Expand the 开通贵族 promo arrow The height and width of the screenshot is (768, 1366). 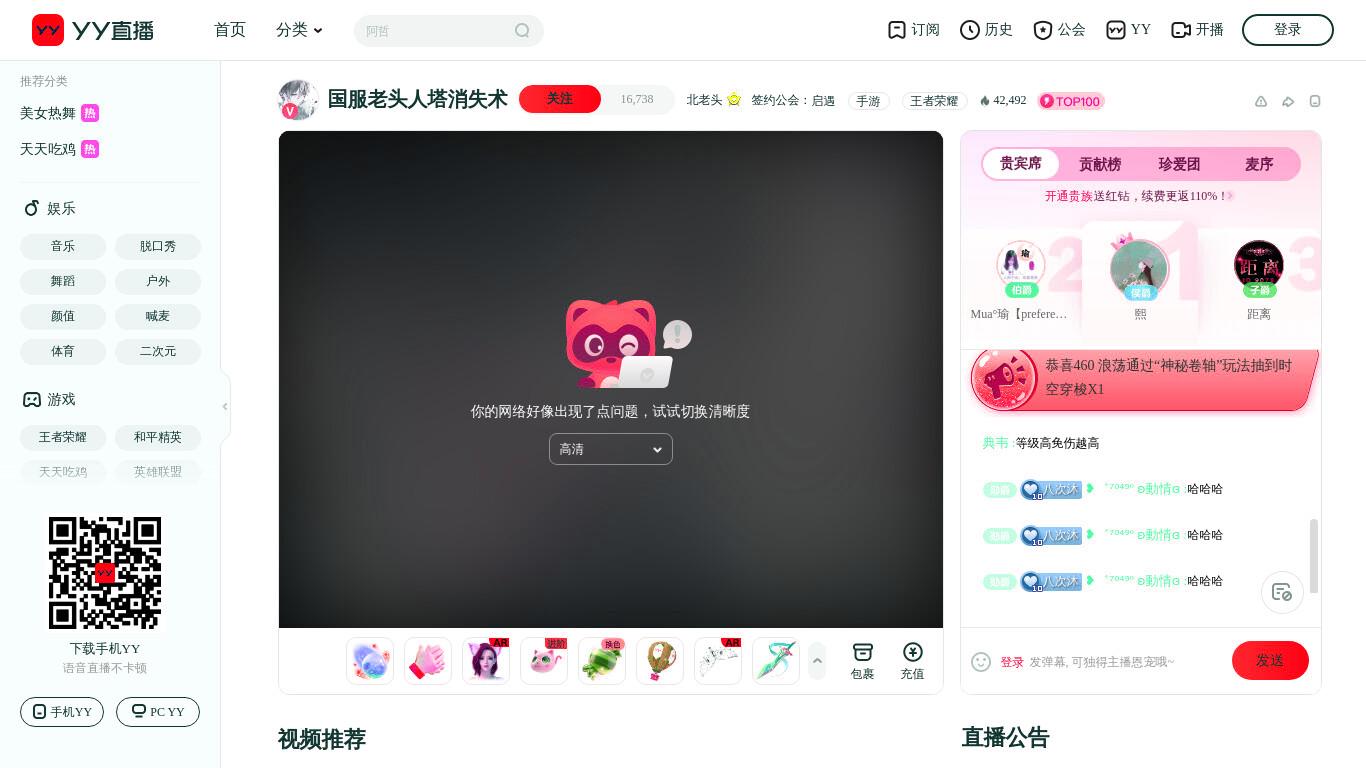point(1231,196)
